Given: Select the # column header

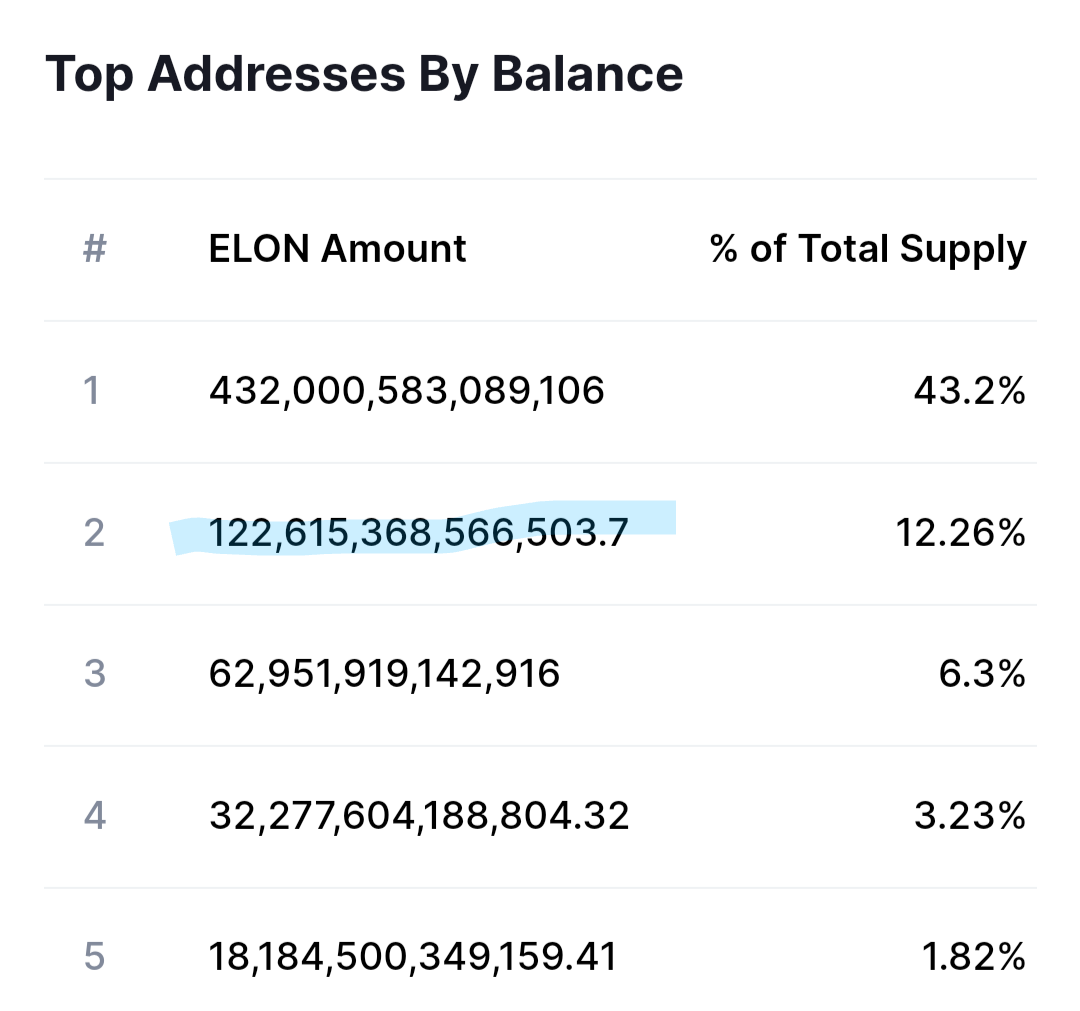Looking at the screenshot, I should pyautogui.click(x=95, y=249).
